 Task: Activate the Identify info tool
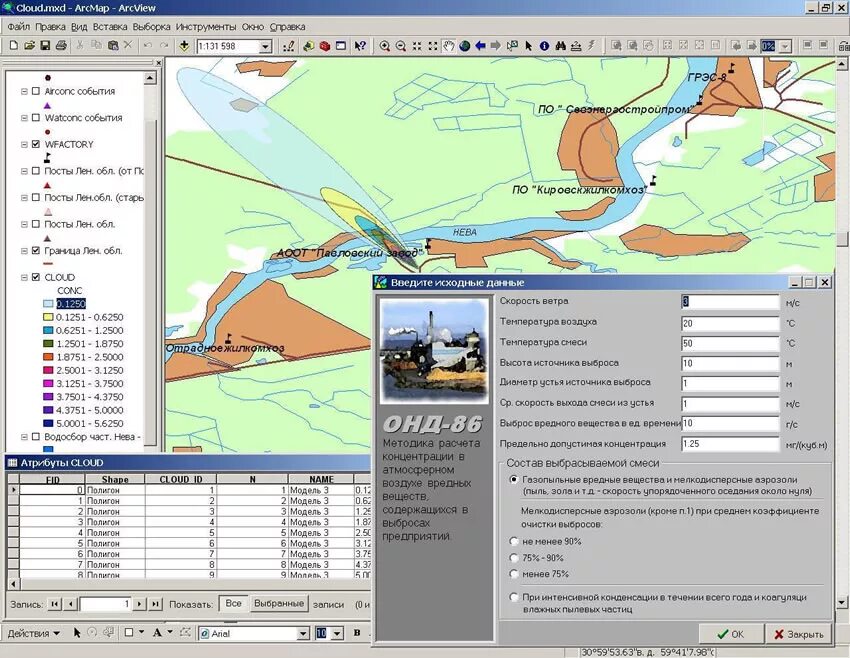[544, 46]
